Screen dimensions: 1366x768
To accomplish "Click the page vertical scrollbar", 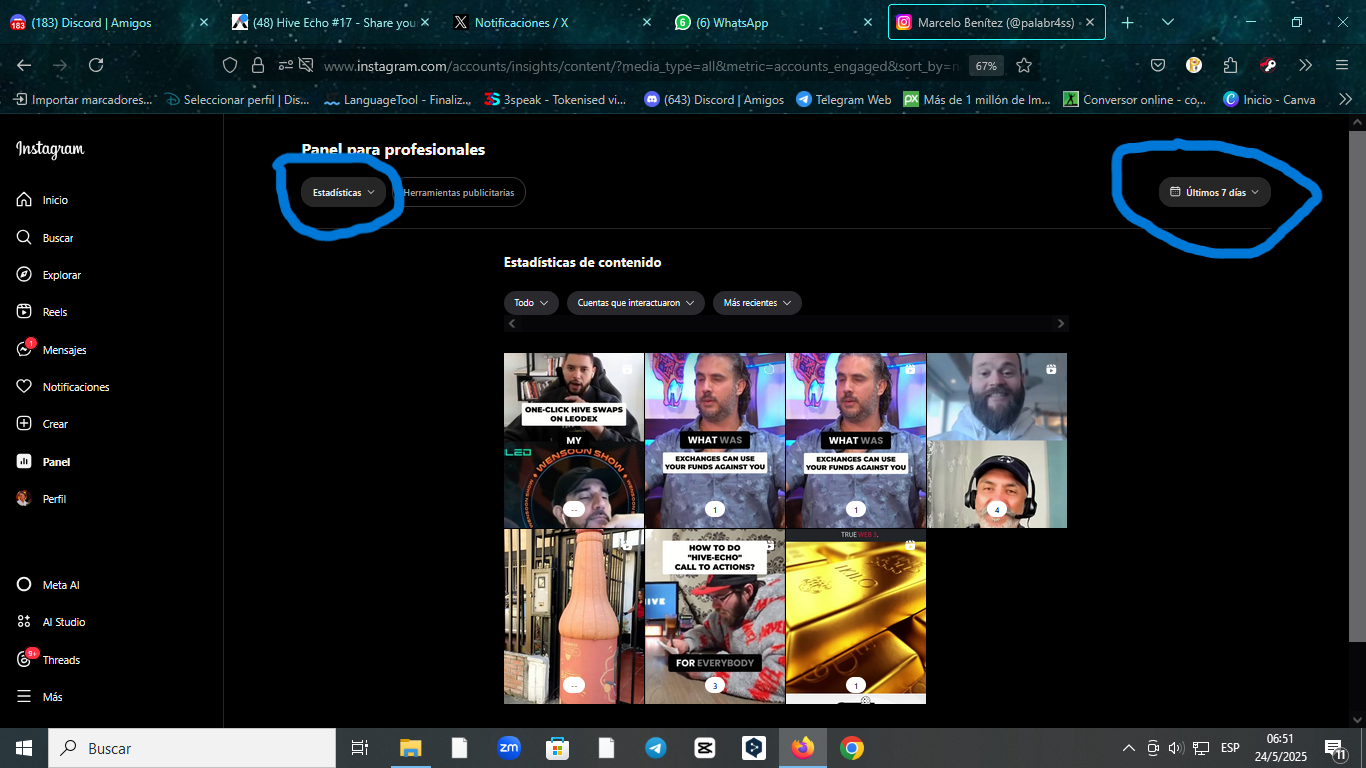I will point(1356,385).
